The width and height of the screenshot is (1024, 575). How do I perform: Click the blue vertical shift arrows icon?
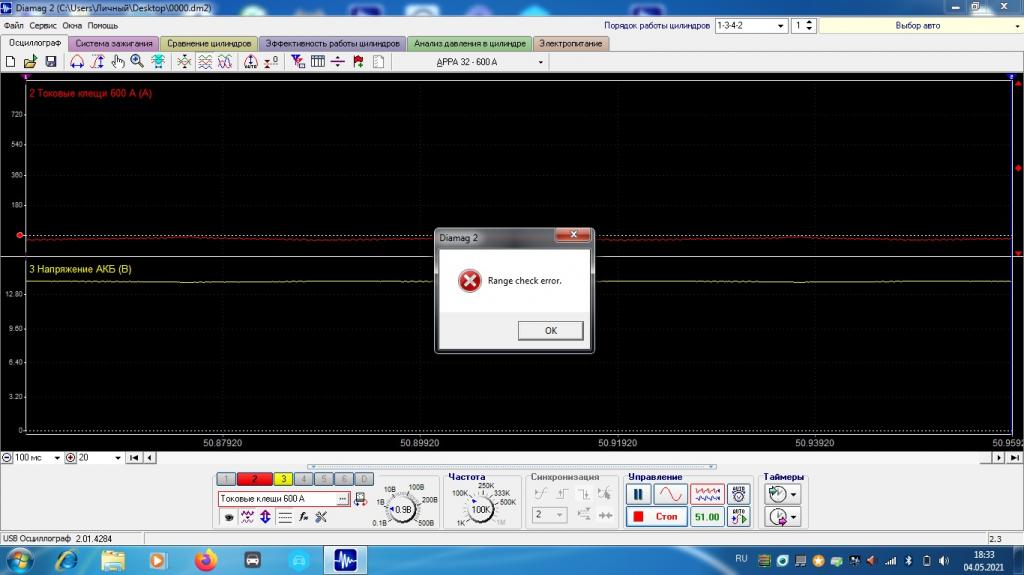(x=265, y=517)
